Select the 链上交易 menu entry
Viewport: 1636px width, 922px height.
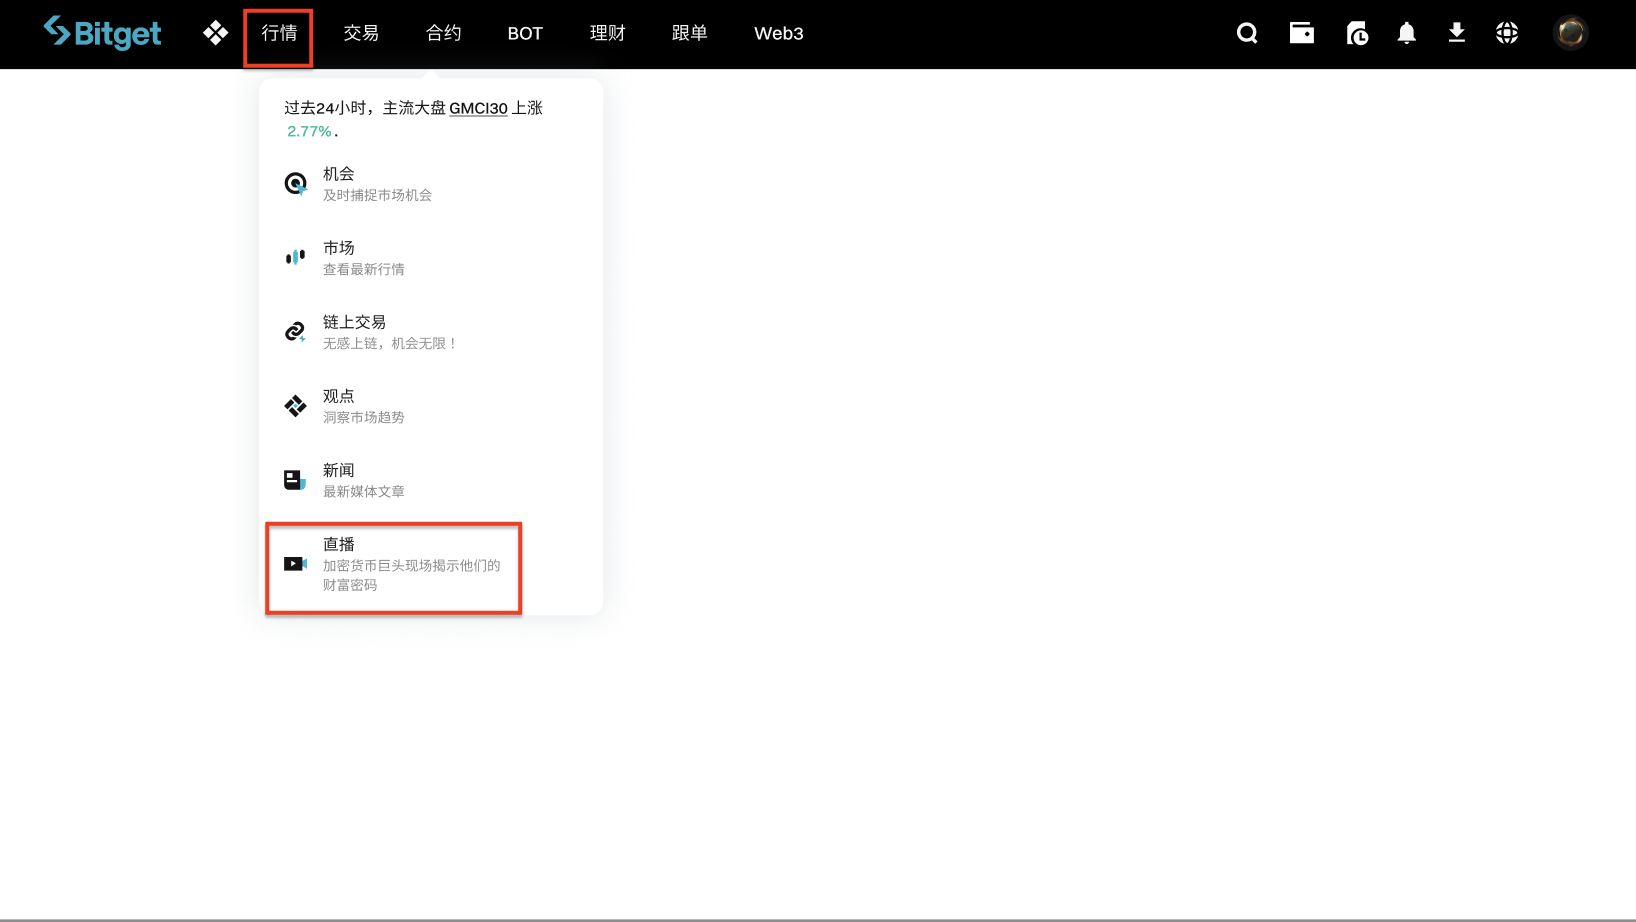[431, 332]
